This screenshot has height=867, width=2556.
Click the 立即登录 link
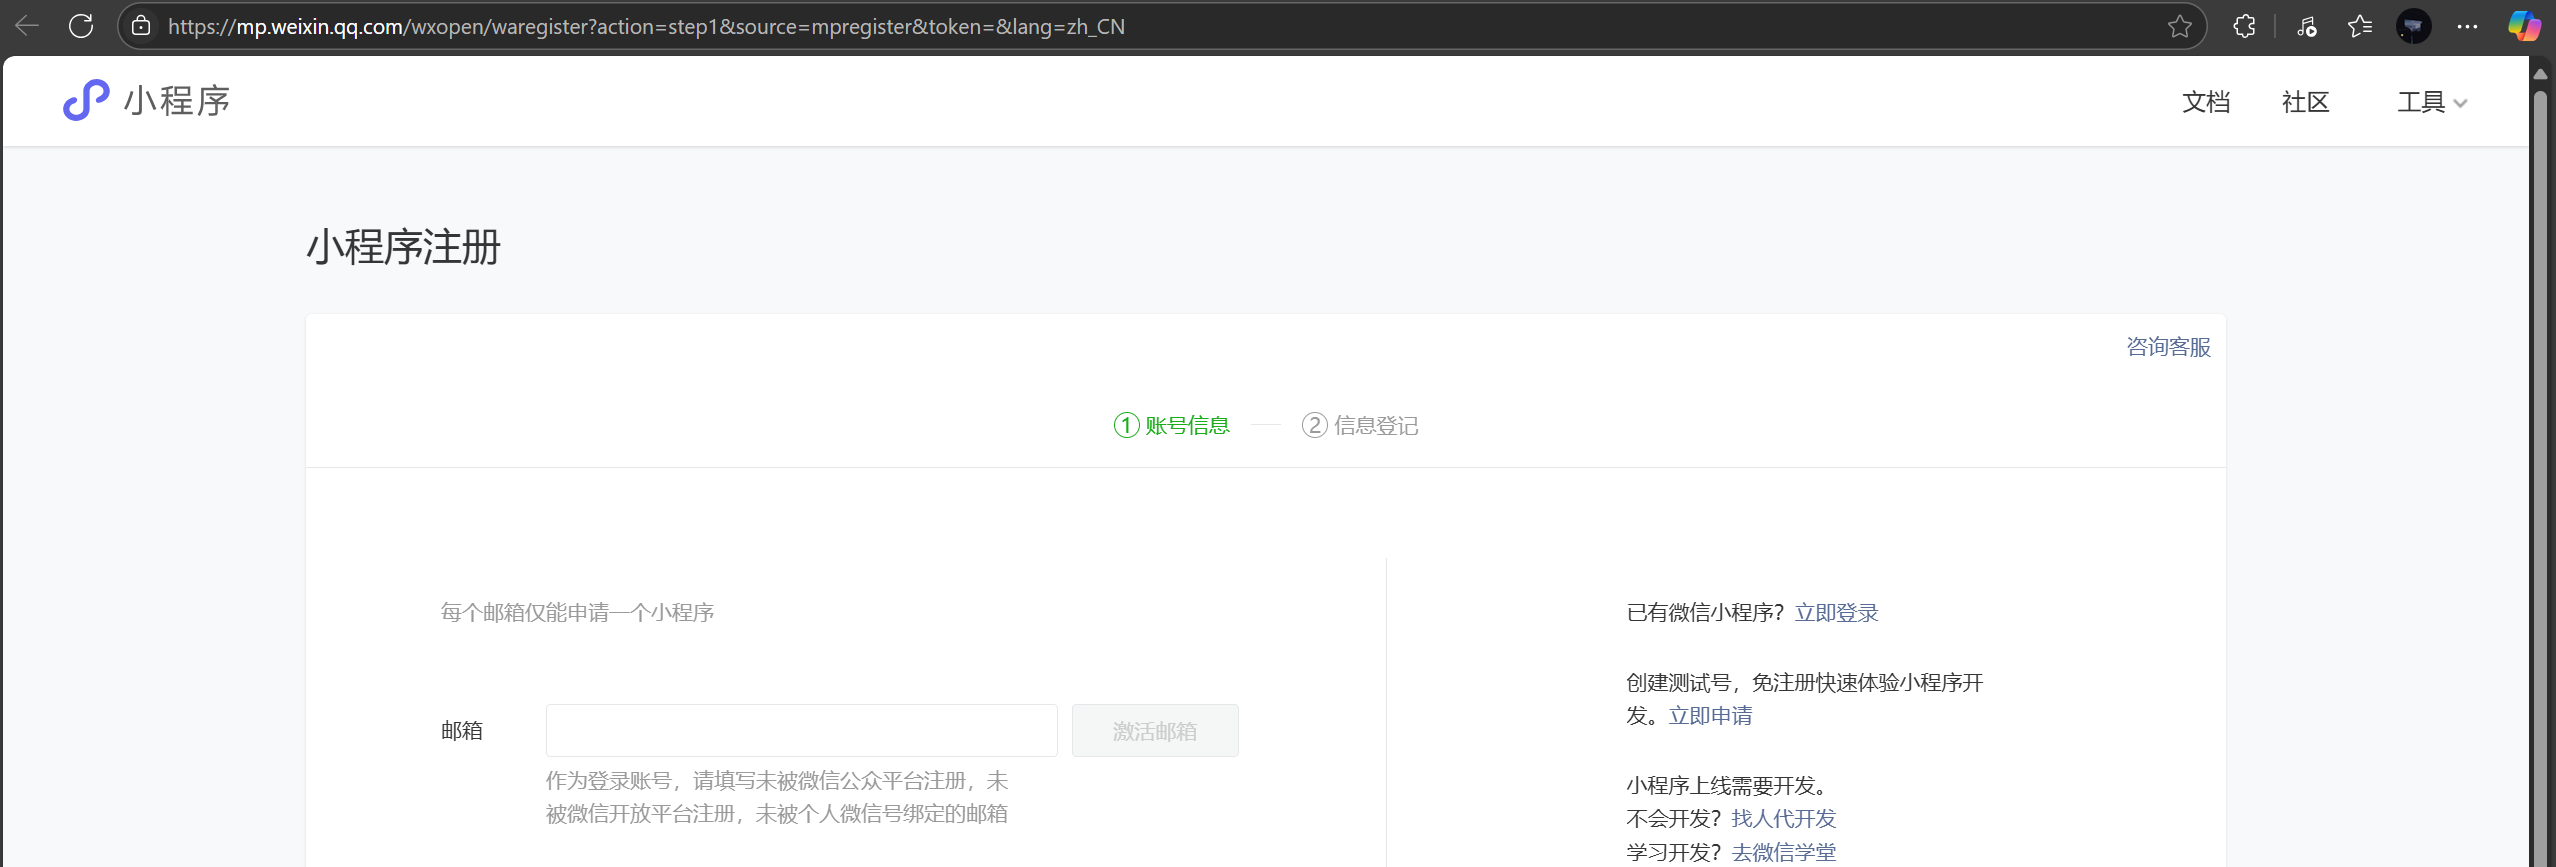click(1836, 613)
